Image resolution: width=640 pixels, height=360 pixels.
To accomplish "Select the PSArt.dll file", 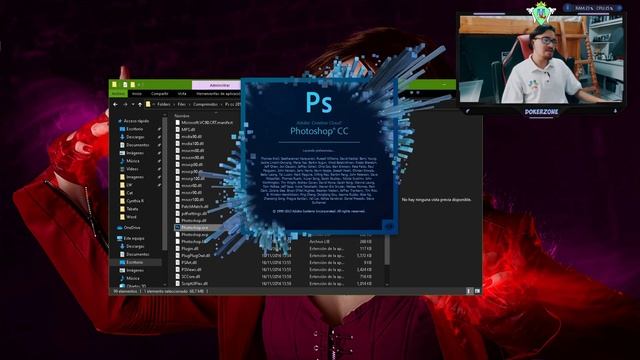I will [x=189, y=262].
